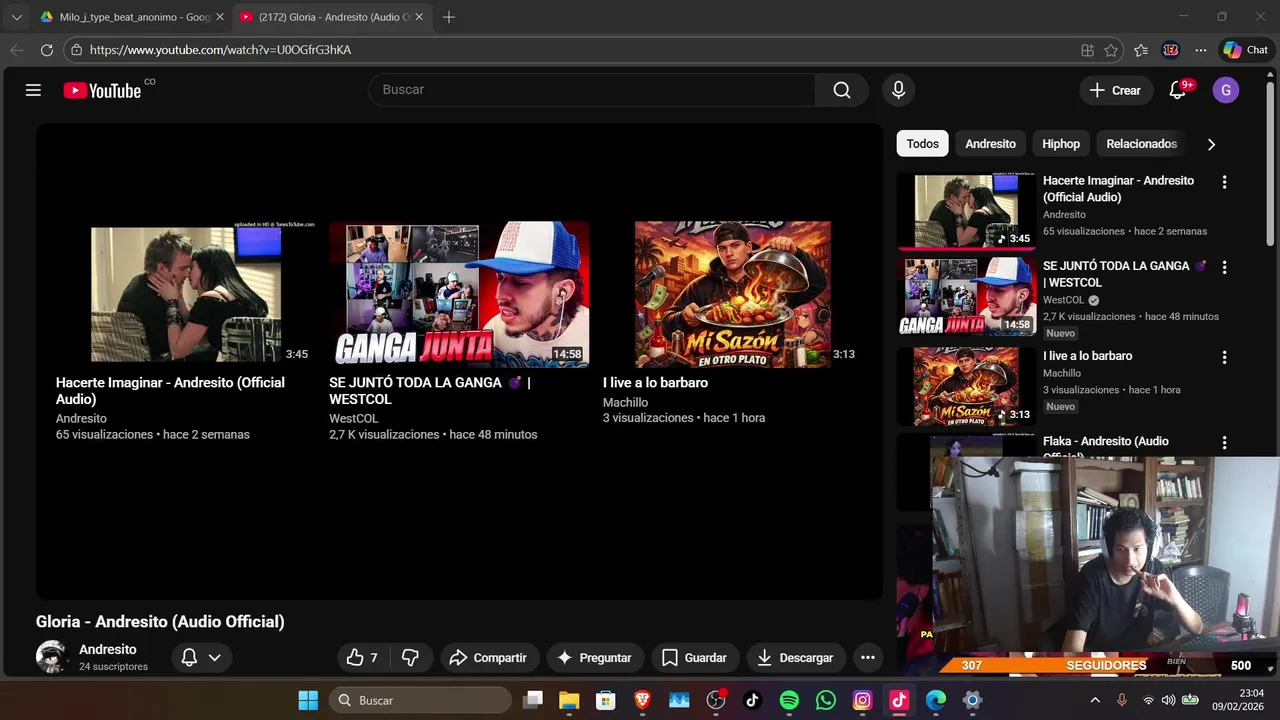Open the Hacerte Imaginar sidebar thumbnail

click(966, 210)
